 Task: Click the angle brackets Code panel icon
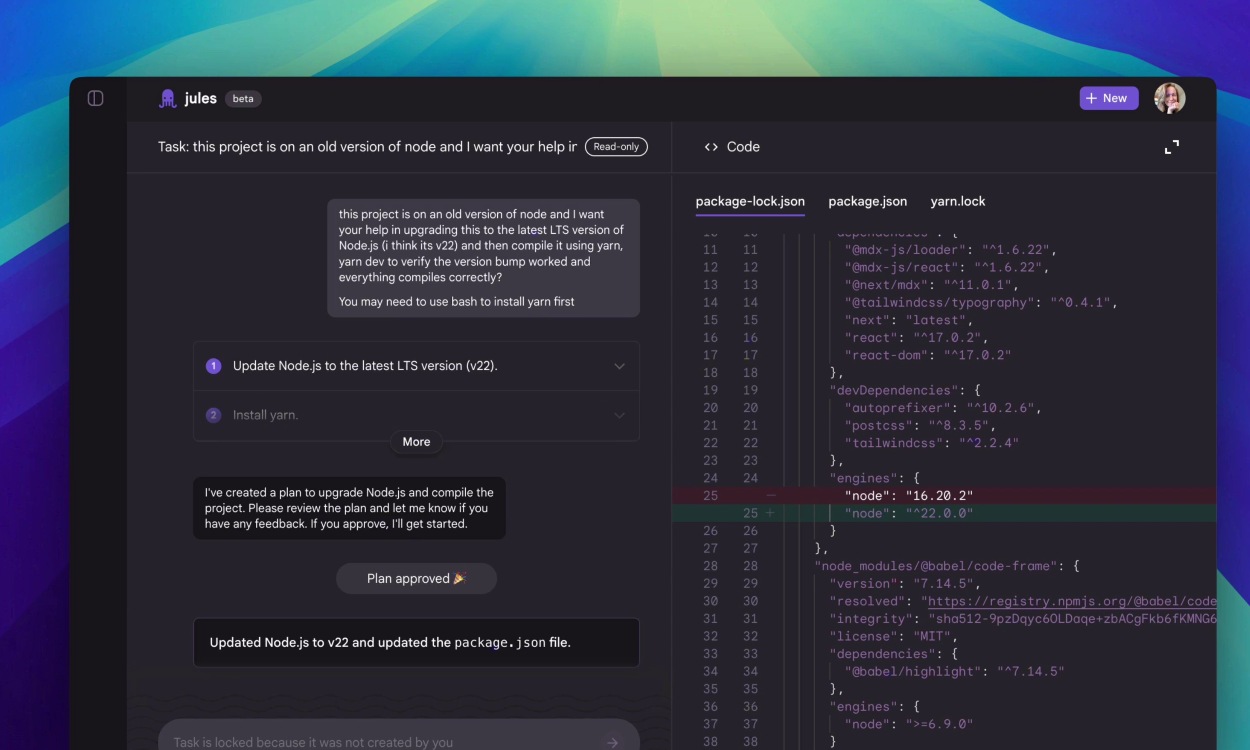pyautogui.click(x=712, y=146)
